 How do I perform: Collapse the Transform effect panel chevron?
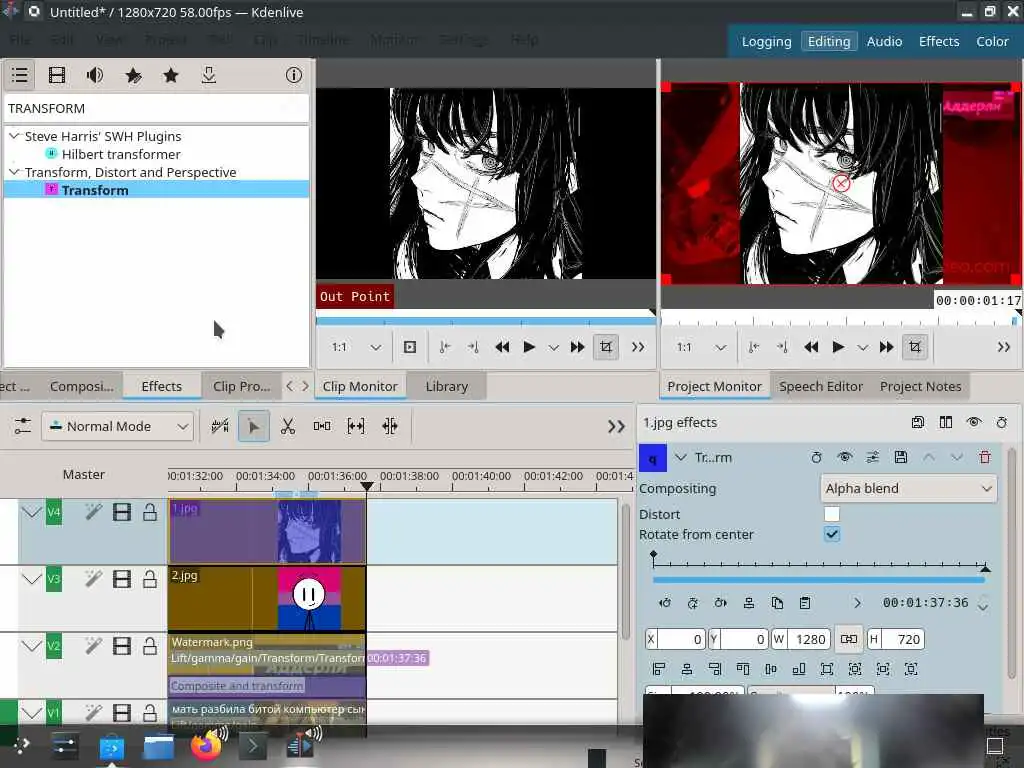680,457
